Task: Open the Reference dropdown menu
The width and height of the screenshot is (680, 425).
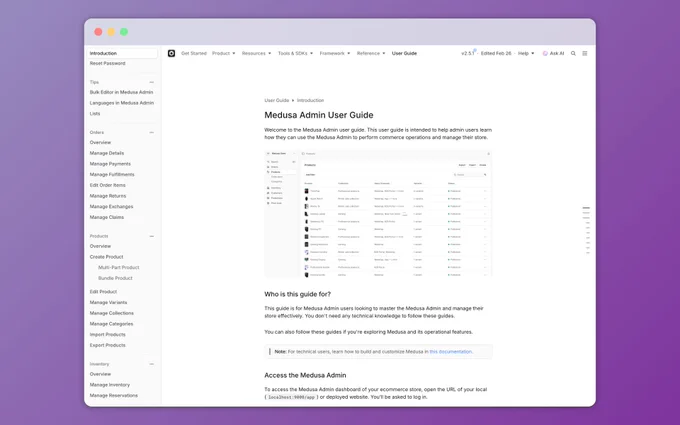Action: tap(371, 53)
